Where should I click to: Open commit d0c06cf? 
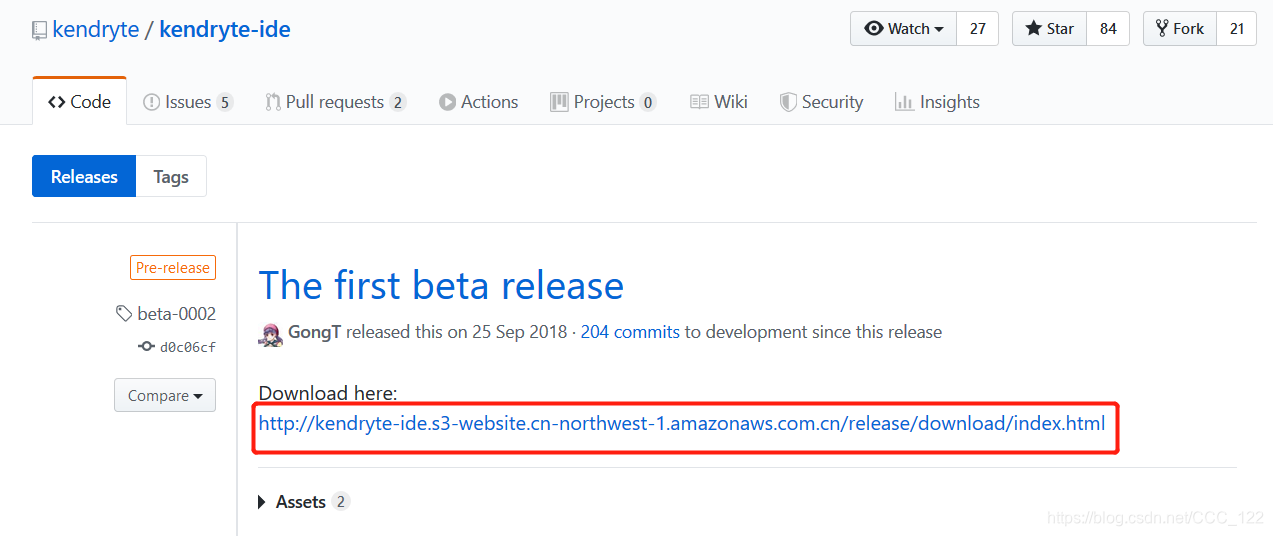click(x=187, y=347)
